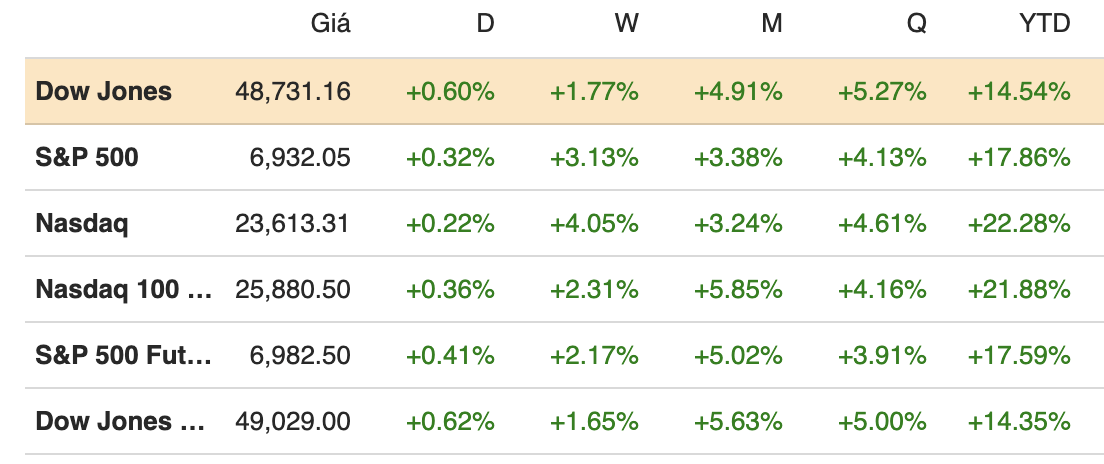Select the bottom Dow Jones … futures row
The height and width of the screenshot is (464, 1104).
[x=120, y=422]
